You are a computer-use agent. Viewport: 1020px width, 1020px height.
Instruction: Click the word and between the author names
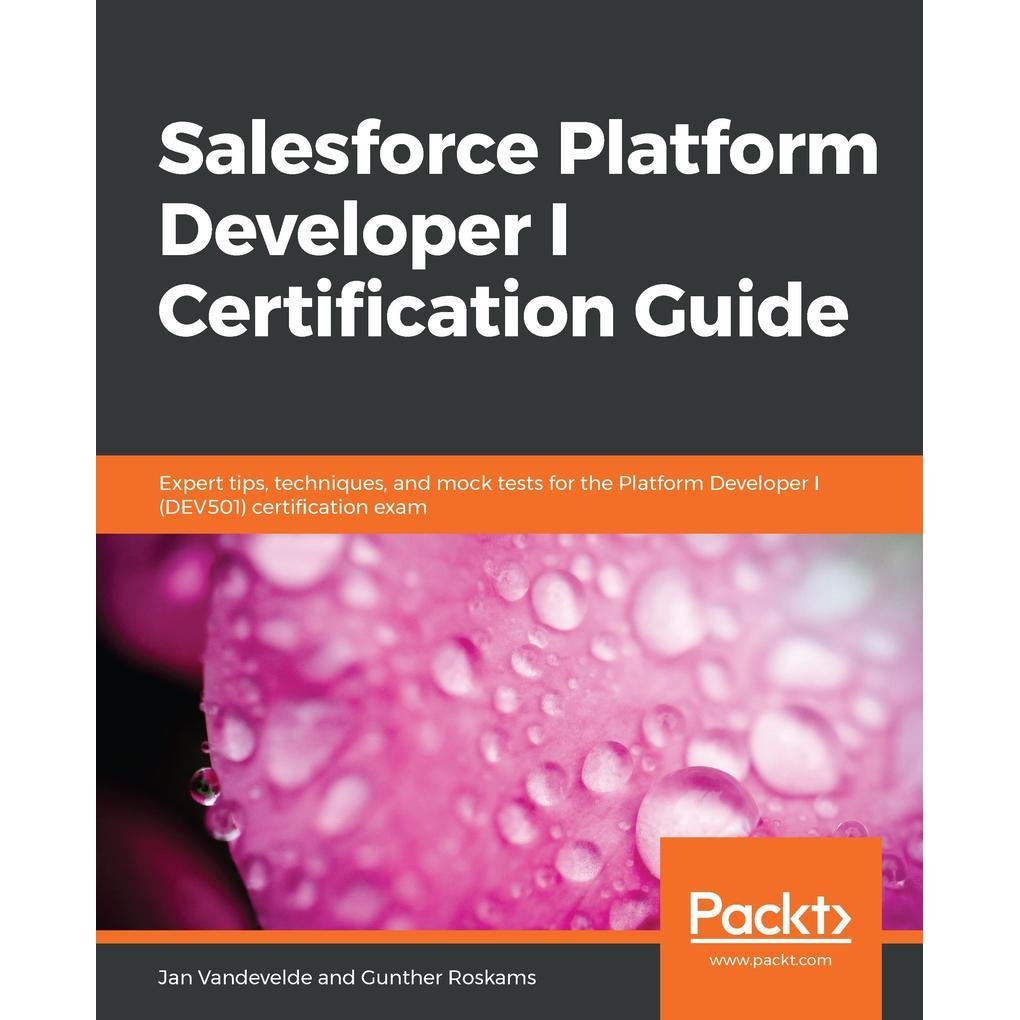(336, 977)
